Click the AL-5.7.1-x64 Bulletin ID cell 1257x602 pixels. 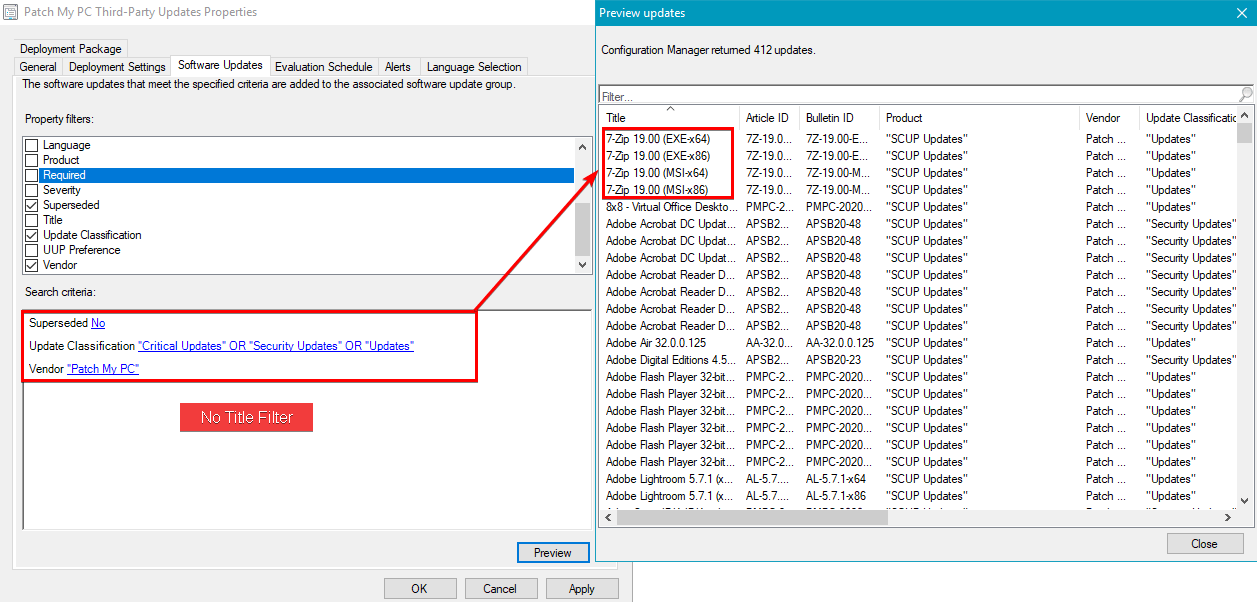point(837,479)
